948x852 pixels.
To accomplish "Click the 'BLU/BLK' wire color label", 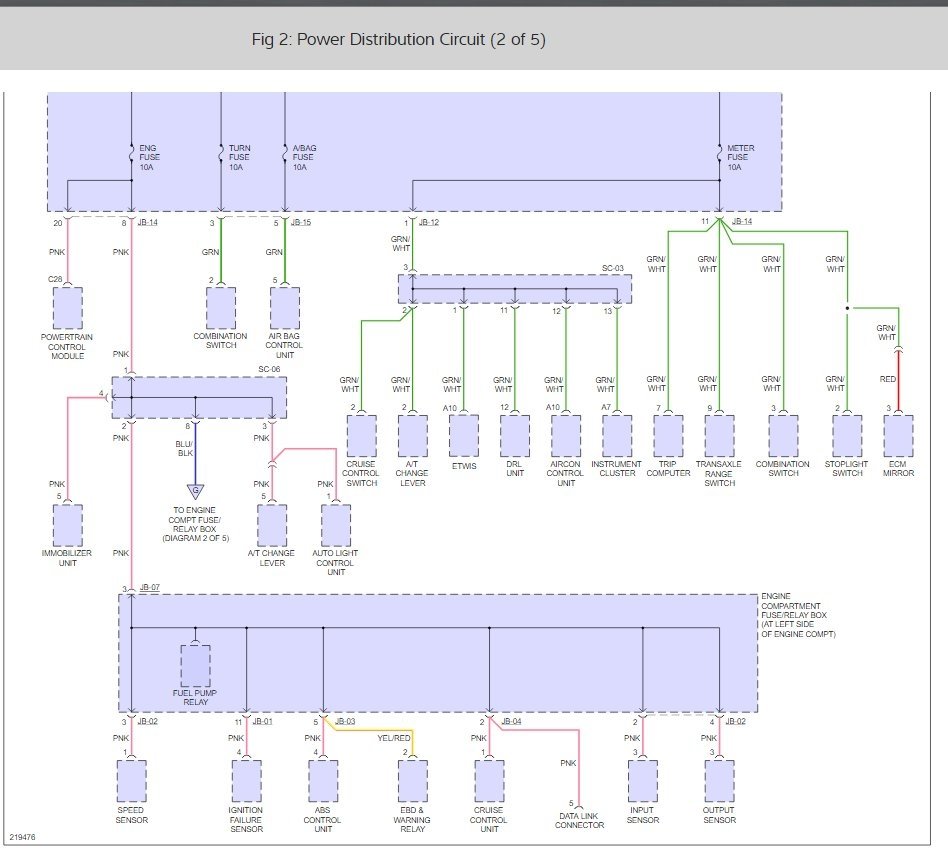I will (x=184, y=449).
